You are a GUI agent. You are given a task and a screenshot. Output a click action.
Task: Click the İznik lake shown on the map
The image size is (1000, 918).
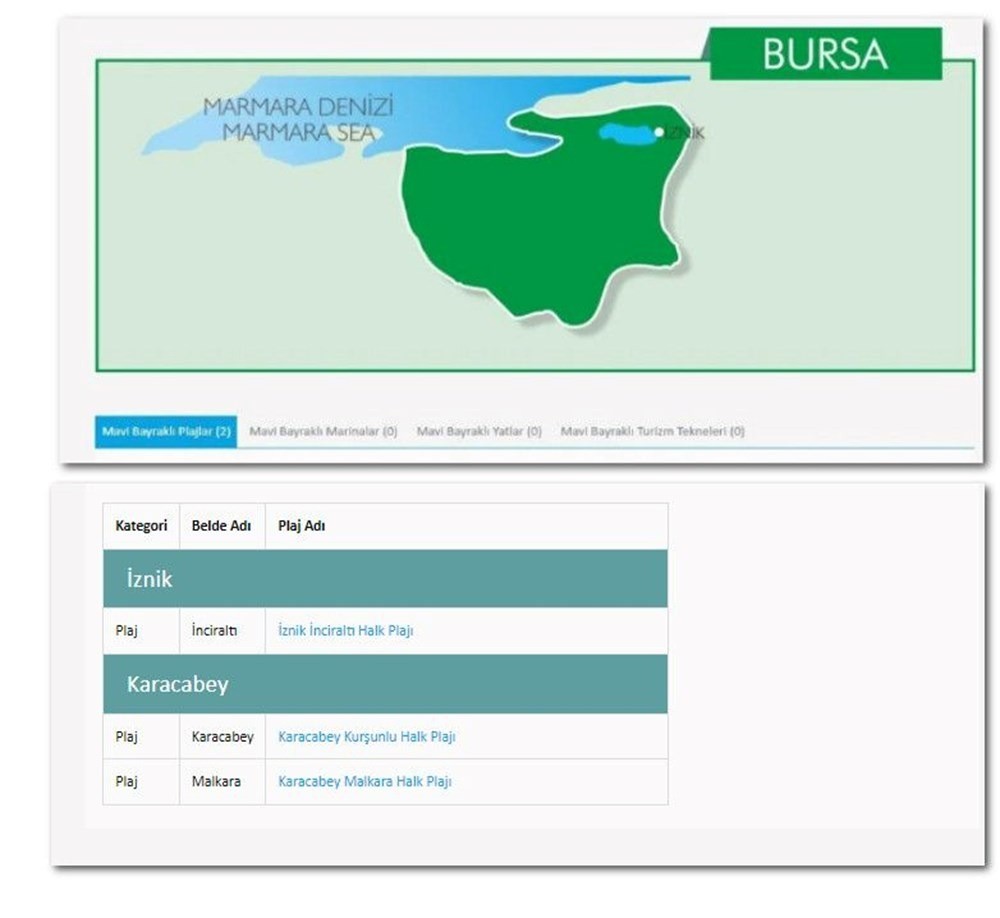click(625, 133)
